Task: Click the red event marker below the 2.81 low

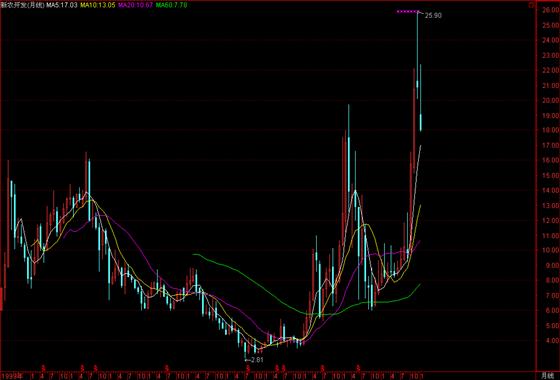Action: 248,367
